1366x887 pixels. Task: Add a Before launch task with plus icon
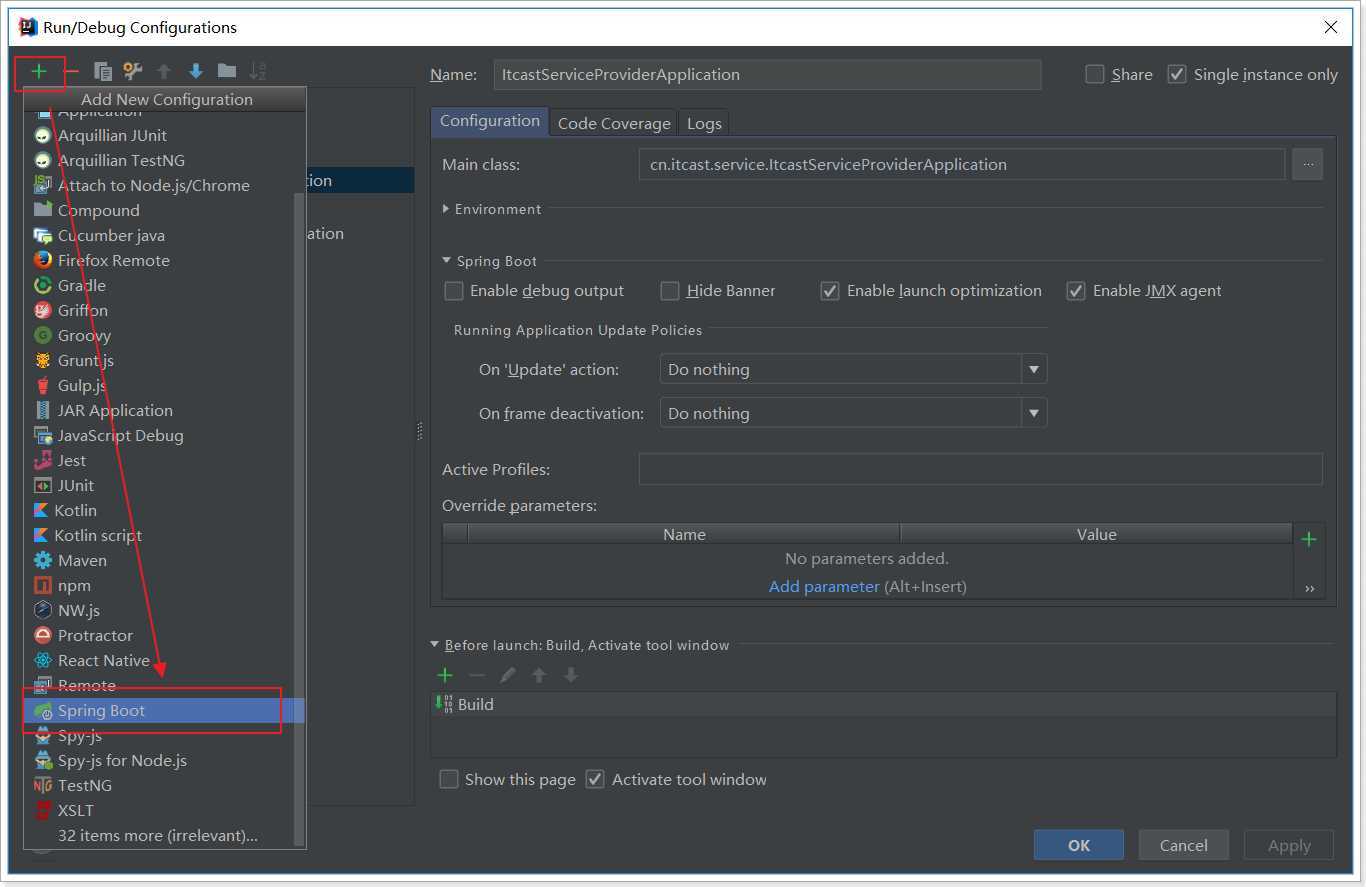[x=446, y=675]
